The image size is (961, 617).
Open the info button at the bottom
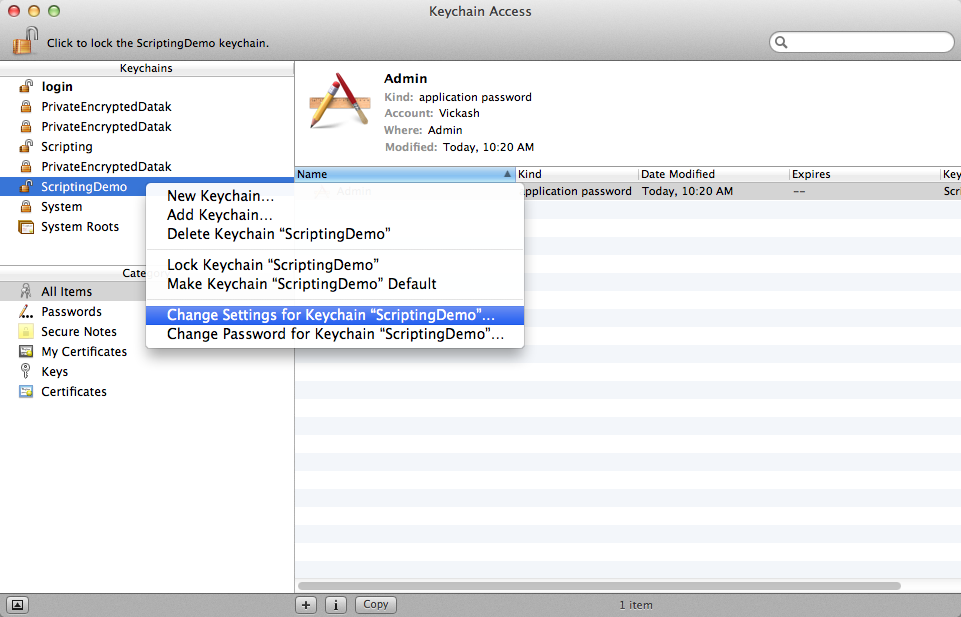tap(335, 605)
